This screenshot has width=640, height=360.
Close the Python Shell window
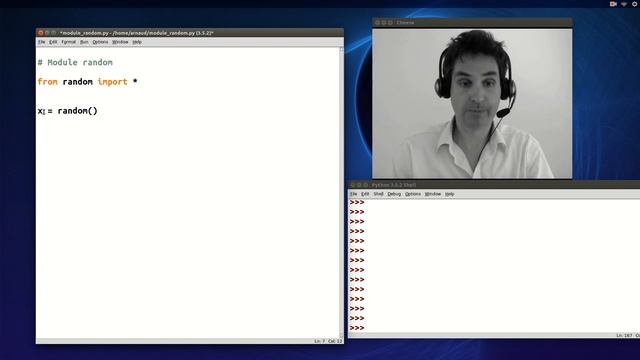(353, 185)
